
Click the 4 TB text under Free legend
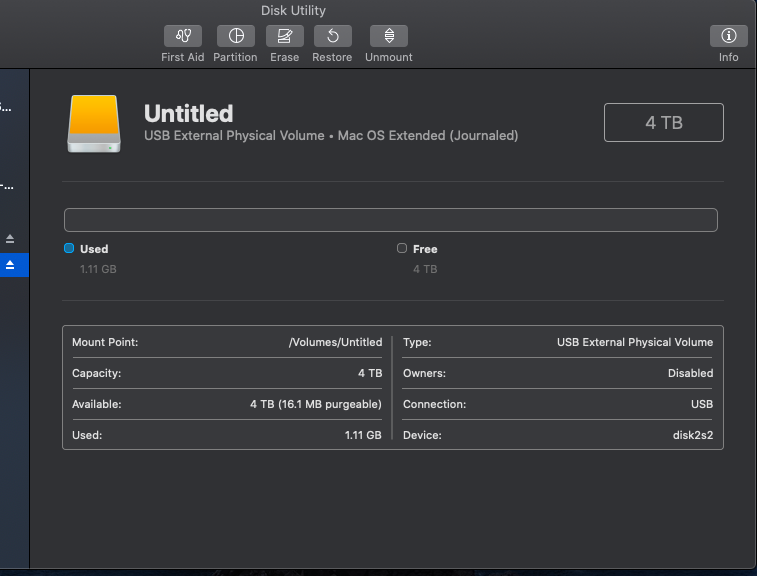click(425, 269)
